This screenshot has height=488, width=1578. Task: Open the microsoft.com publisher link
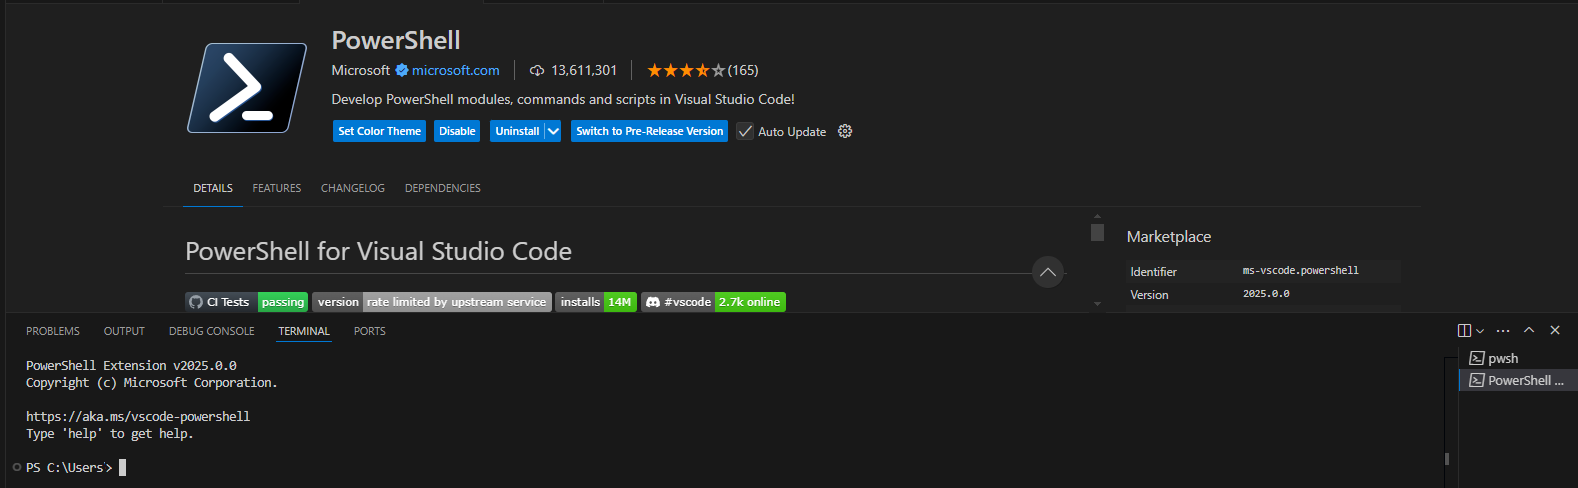456,70
